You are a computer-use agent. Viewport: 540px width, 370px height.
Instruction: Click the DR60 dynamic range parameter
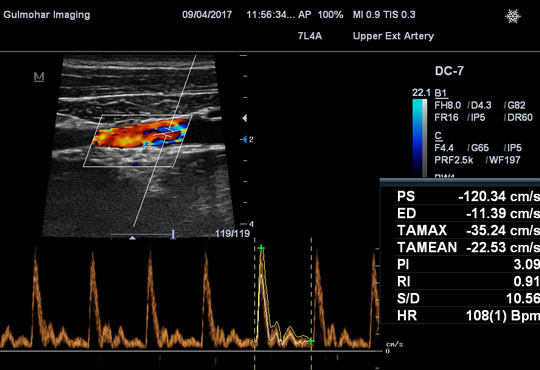[x=520, y=117]
